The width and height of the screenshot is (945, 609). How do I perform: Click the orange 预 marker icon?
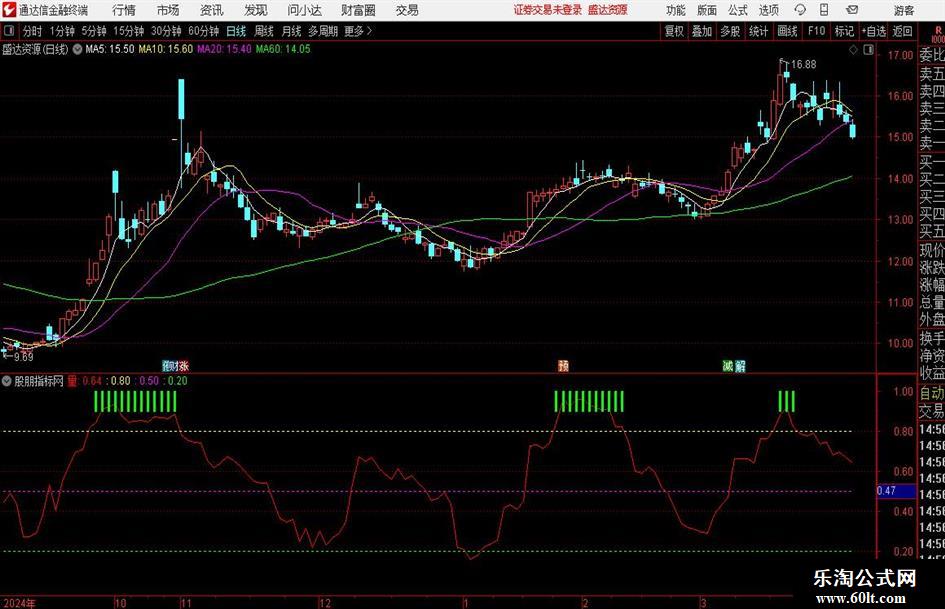(564, 365)
